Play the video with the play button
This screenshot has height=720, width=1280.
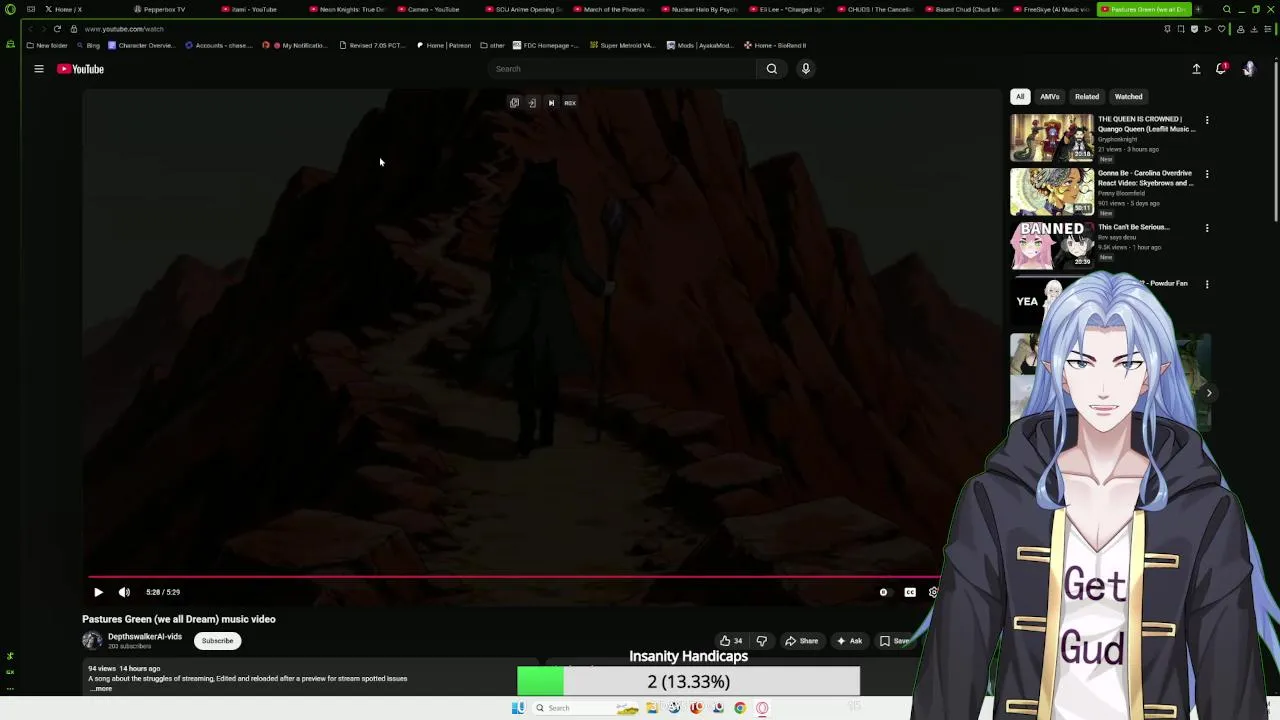click(98, 592)
